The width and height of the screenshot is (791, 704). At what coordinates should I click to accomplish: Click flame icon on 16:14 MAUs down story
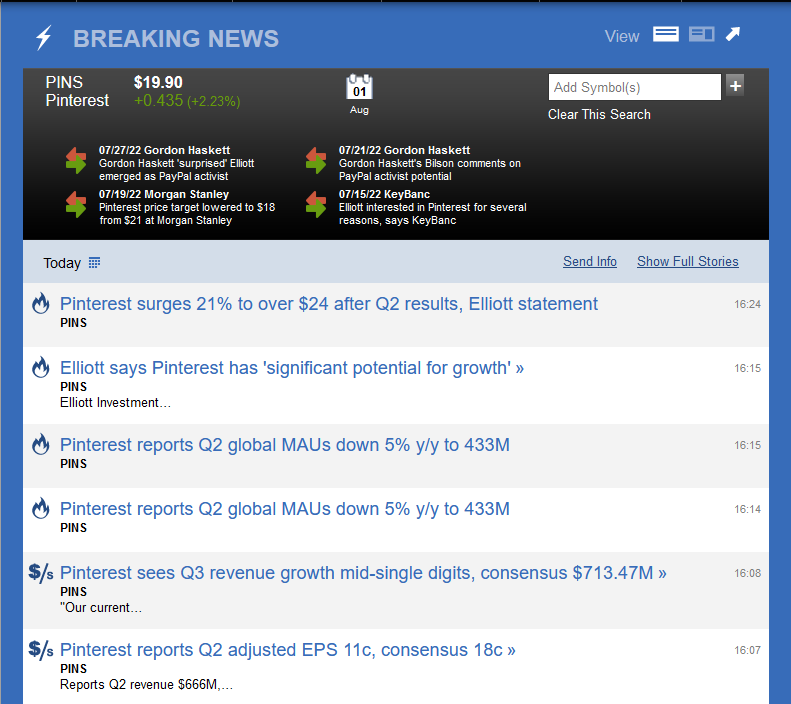41,508
